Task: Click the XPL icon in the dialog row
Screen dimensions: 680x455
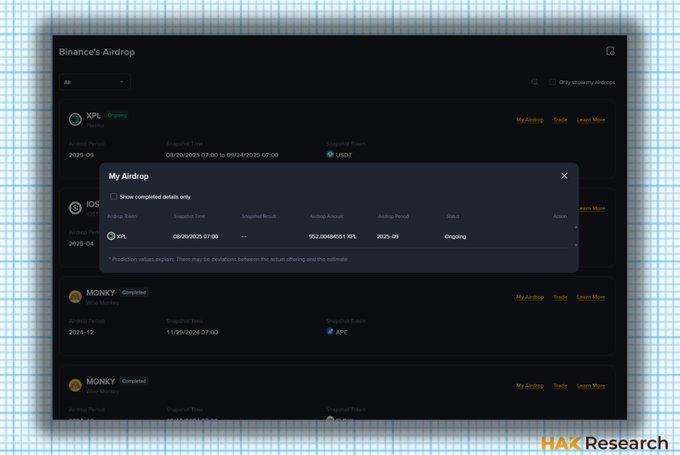Action: tap(111, 236)
